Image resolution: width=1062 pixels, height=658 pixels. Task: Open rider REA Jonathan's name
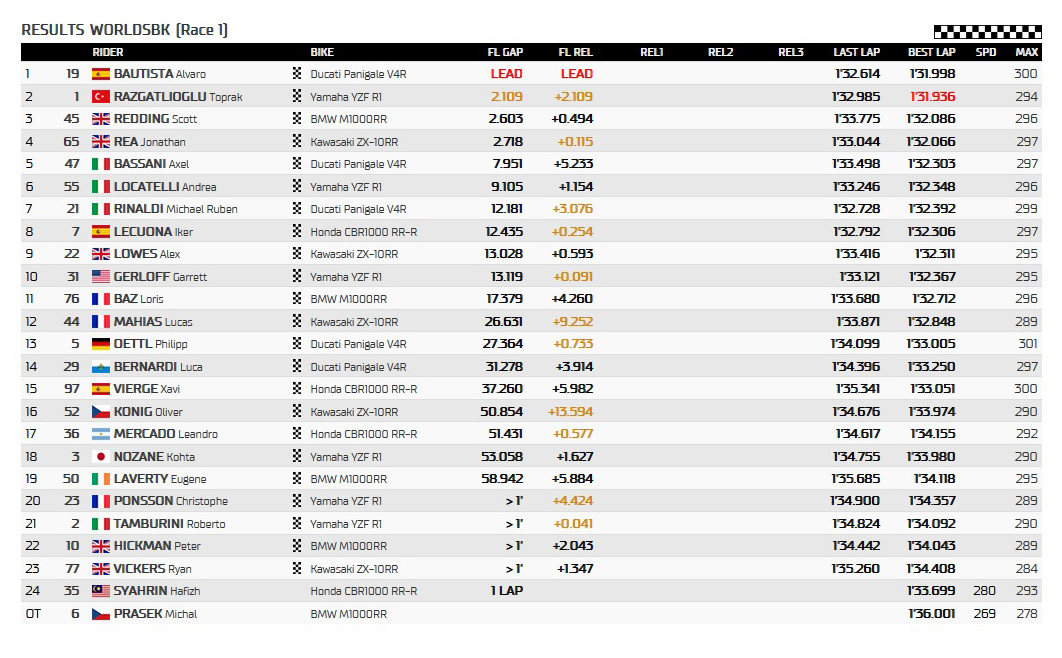pyautogui.click(x=149, y=142)
